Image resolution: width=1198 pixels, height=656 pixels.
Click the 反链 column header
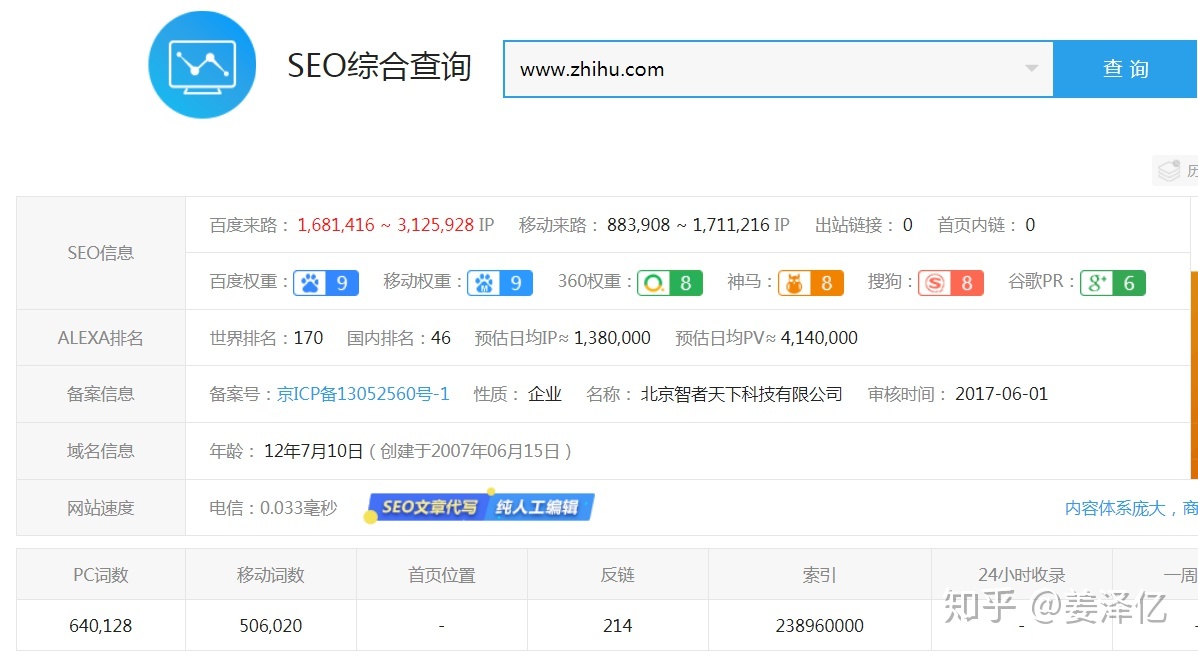click(617, 575)
